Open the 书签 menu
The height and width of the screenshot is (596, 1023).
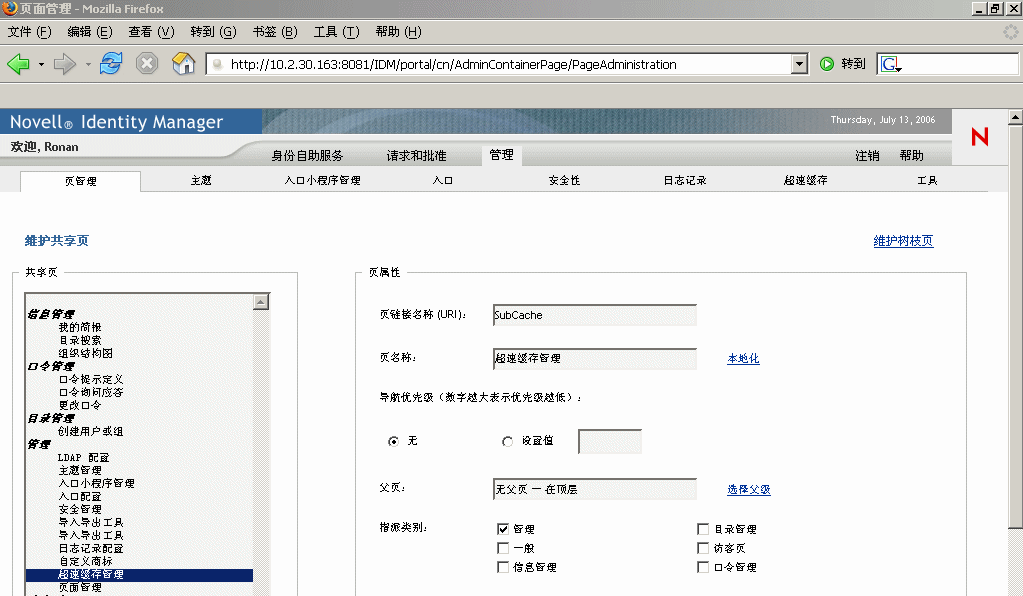click(x=274, y=31)
